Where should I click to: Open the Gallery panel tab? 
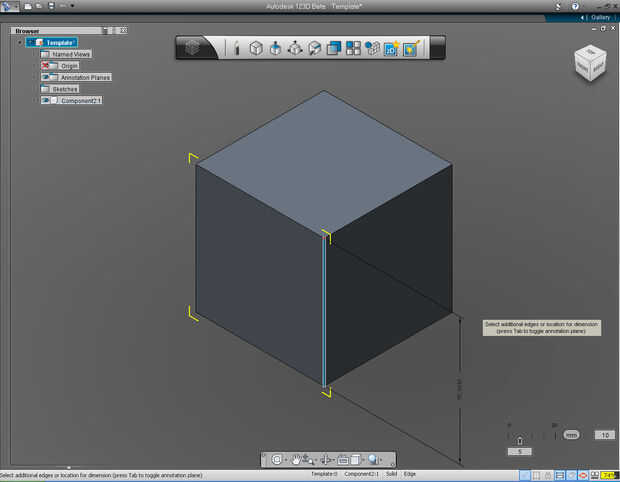click(598, 18)
